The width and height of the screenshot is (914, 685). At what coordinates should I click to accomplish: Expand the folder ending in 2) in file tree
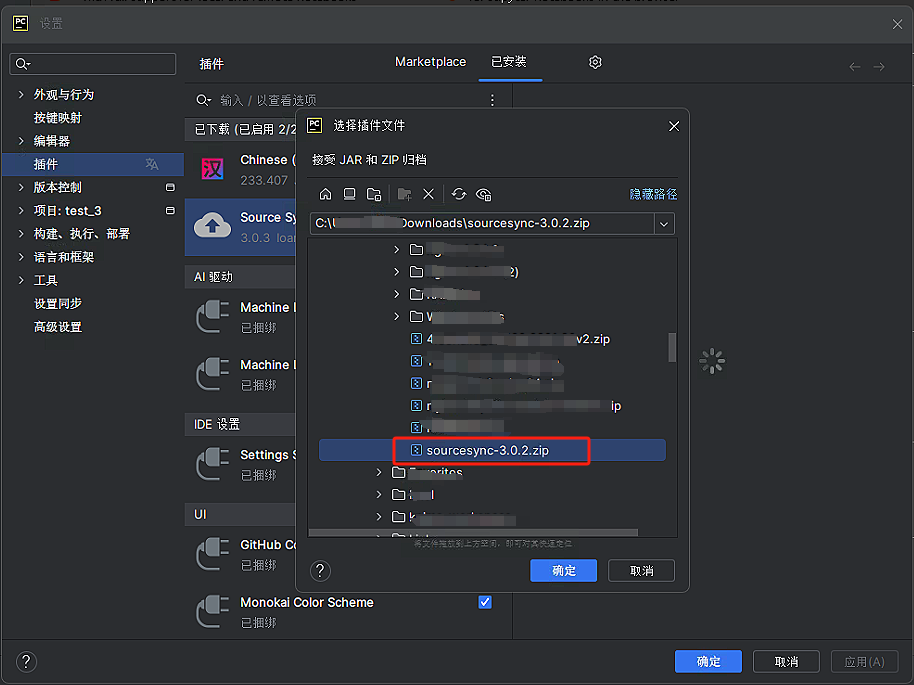pyautogui.click(x=396, y=272)
